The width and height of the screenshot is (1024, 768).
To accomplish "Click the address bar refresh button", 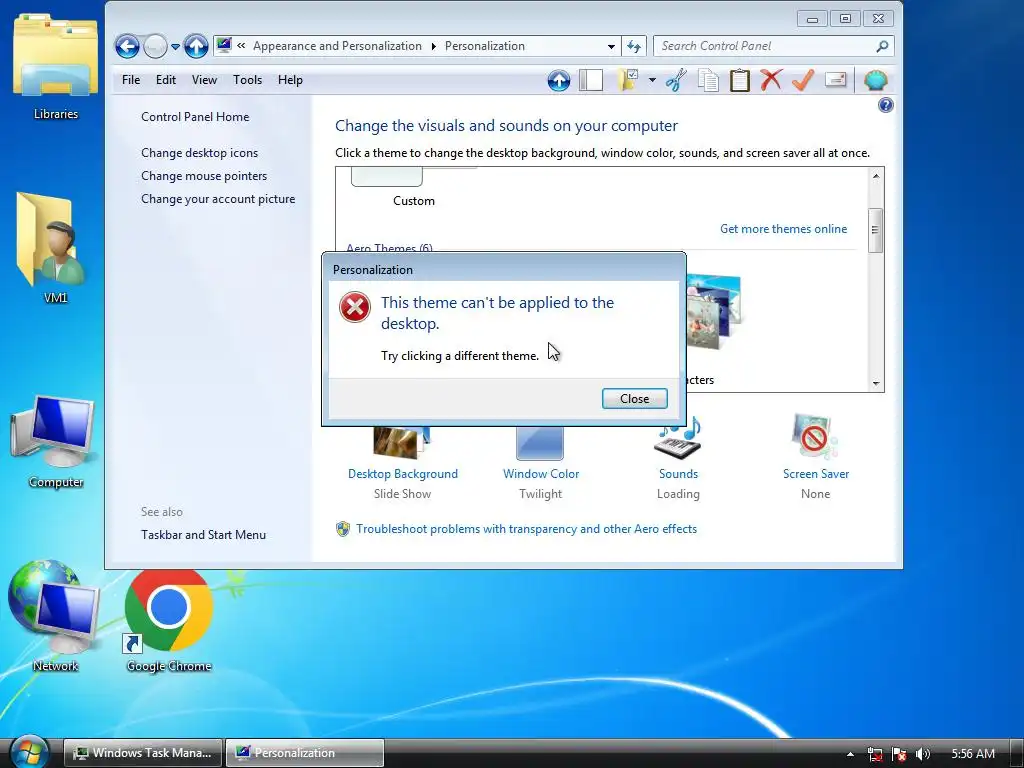I will tap(633, 46).
